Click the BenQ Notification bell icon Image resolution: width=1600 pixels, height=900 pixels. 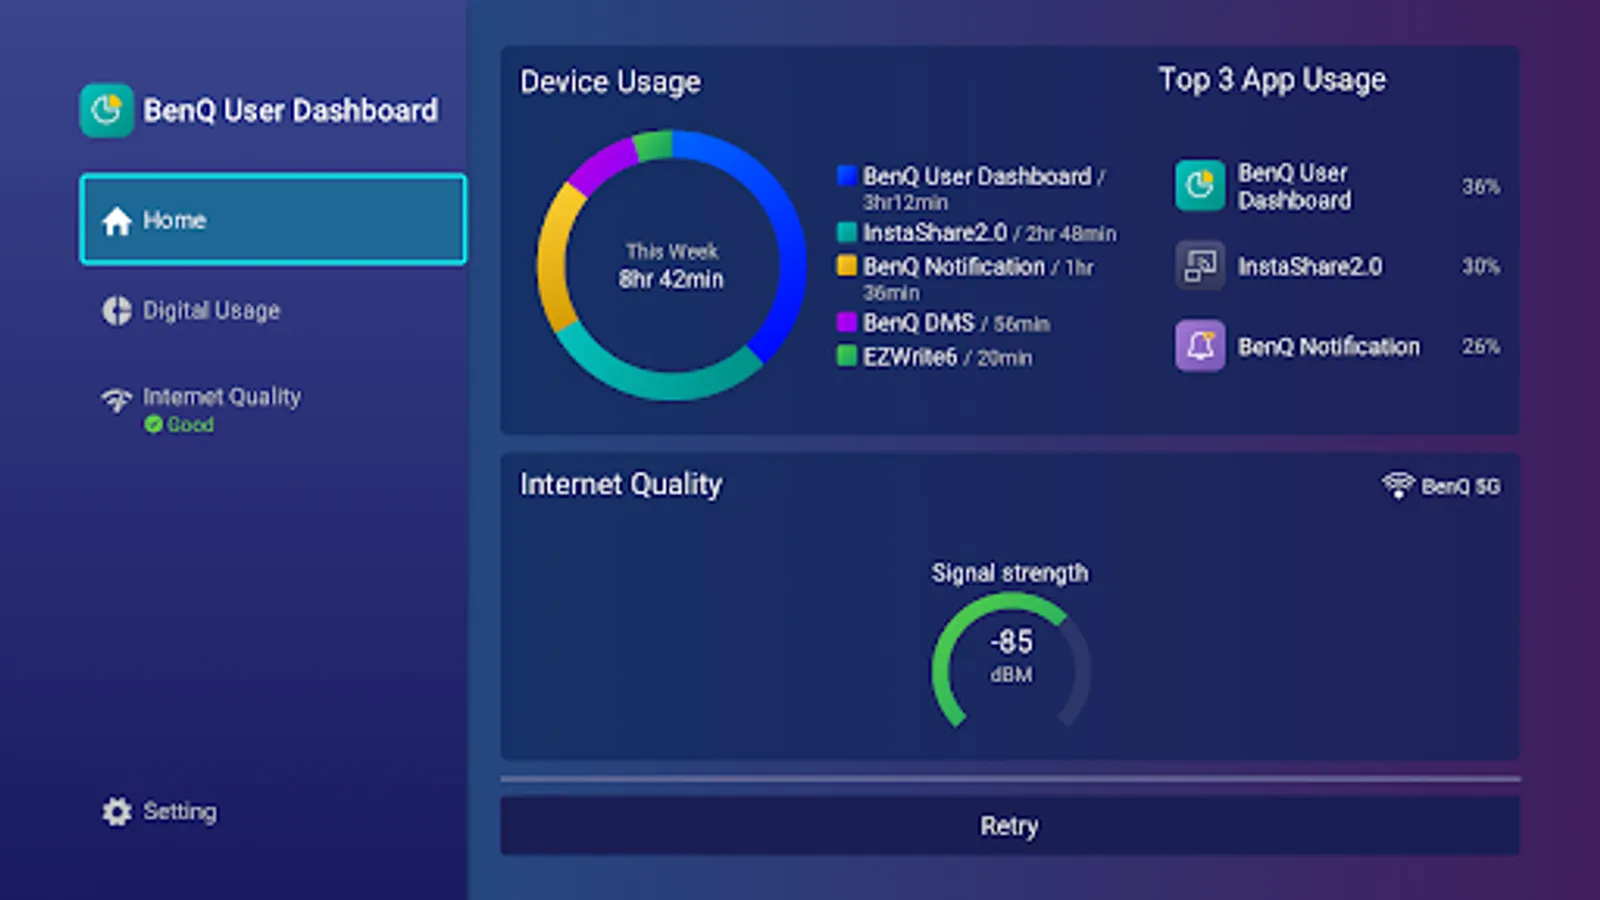click(x=1200, y=346)
